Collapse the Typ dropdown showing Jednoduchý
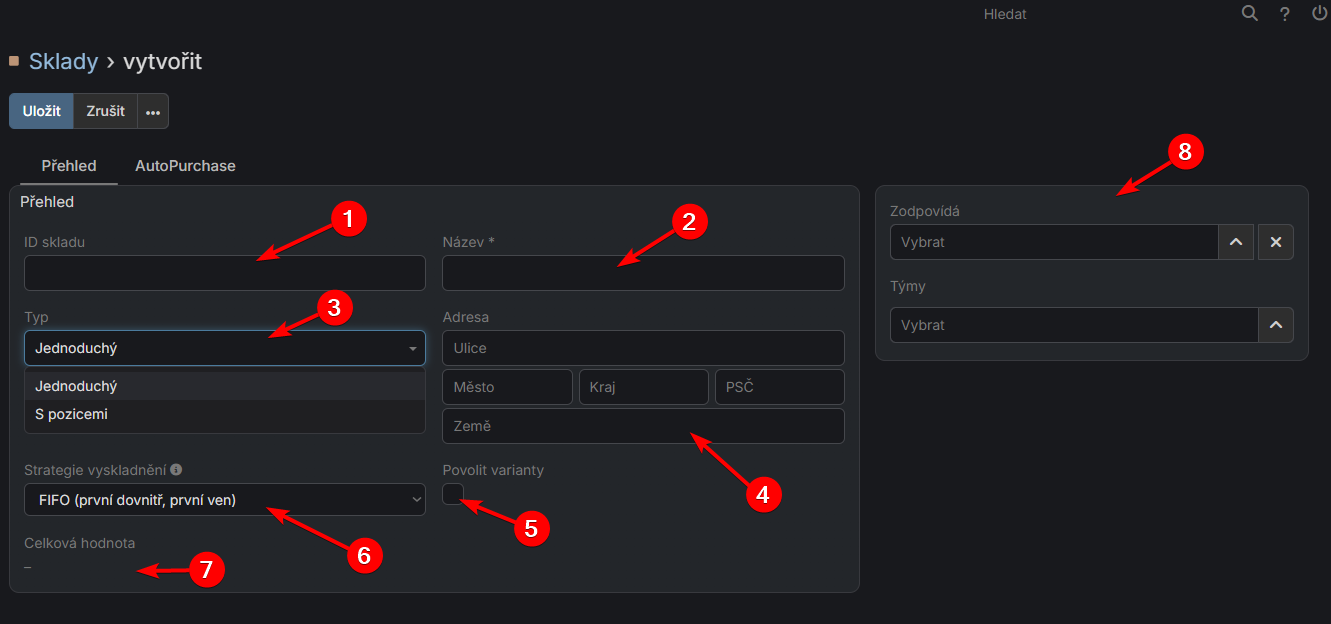Viewport: 1331px width, 624px height. coord(224,349)
